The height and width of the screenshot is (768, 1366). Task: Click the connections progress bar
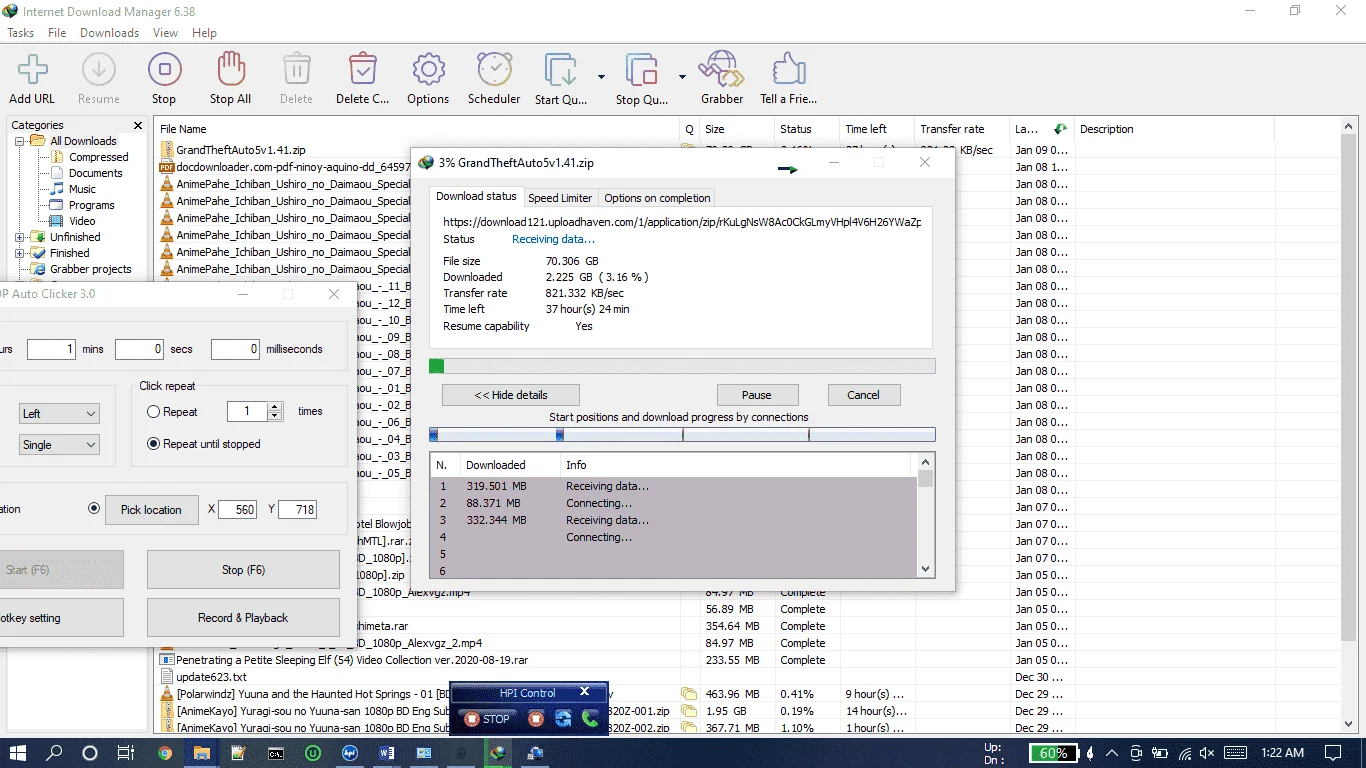tap(682, 435)
